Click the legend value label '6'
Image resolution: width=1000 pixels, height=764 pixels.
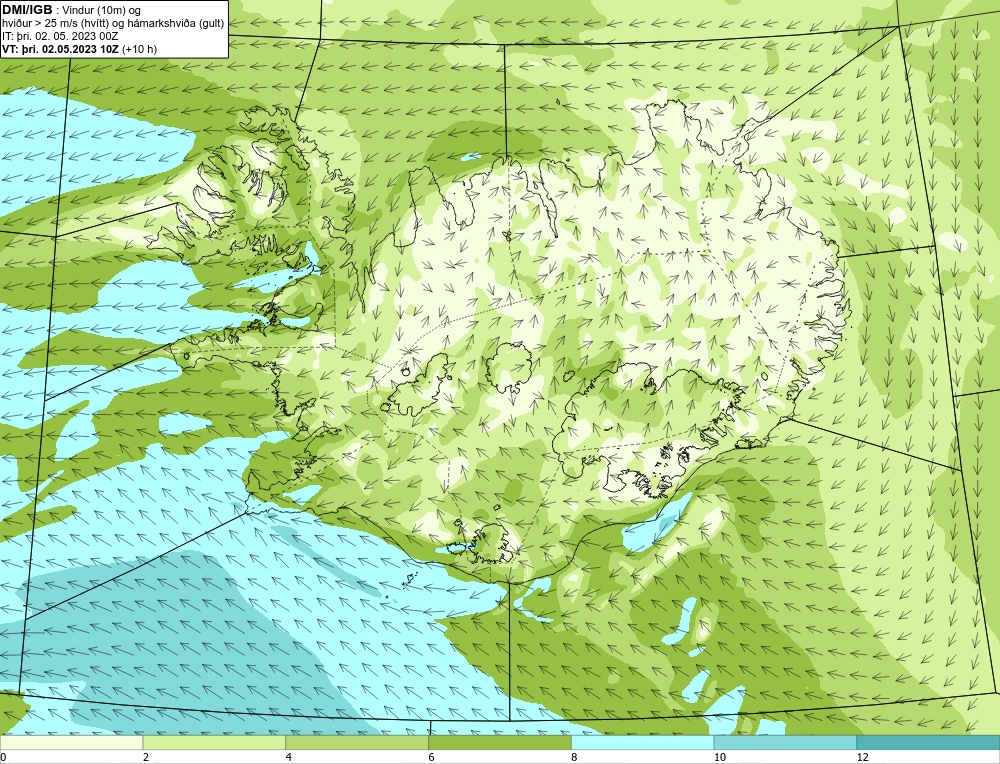432,757
